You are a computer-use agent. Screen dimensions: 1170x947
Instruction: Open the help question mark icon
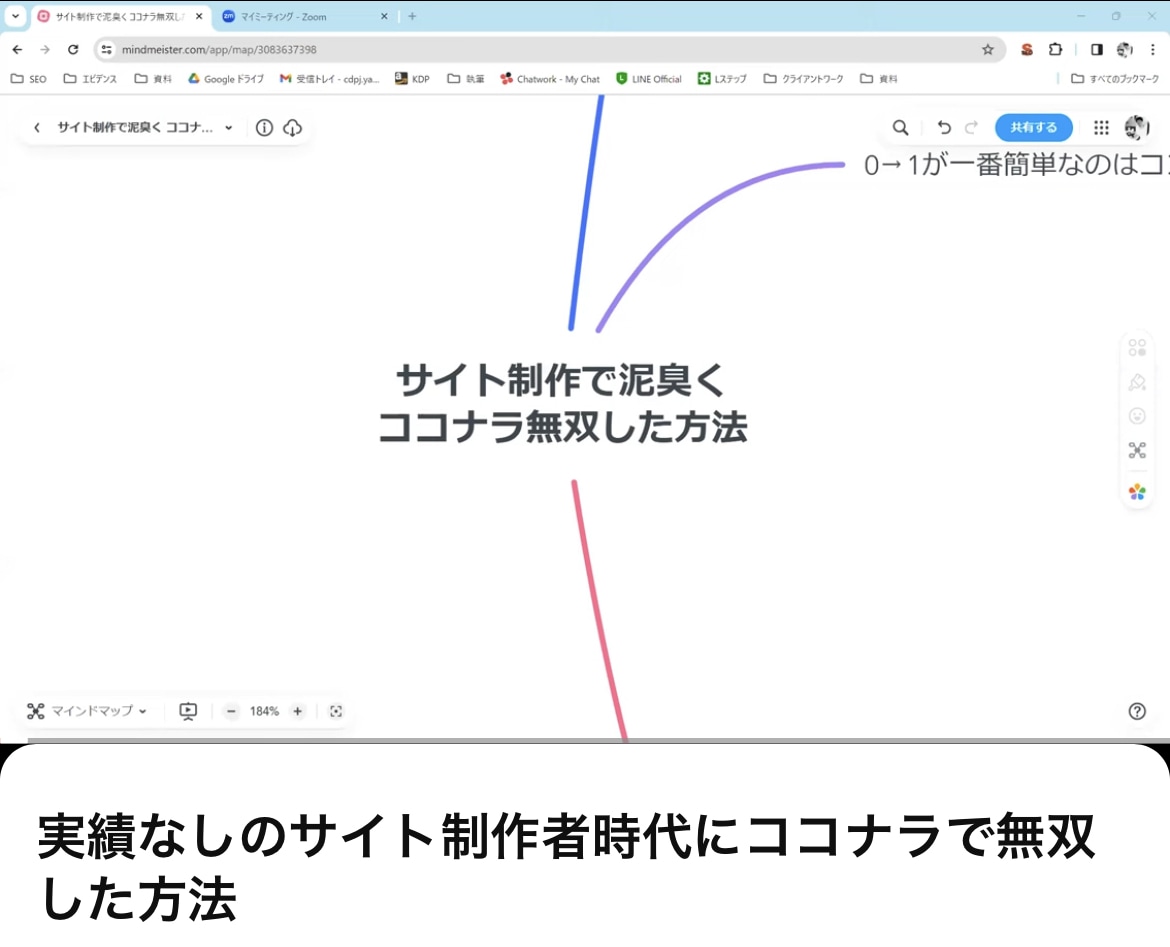click(1137, 711)
